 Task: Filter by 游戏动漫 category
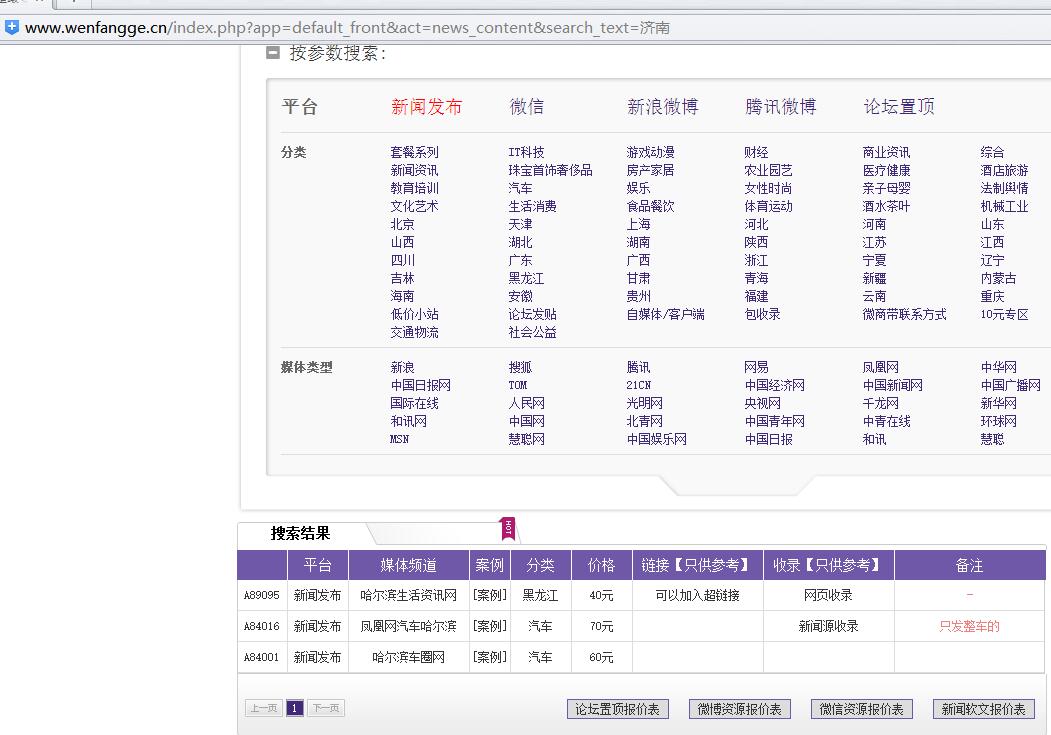point(650,152)
